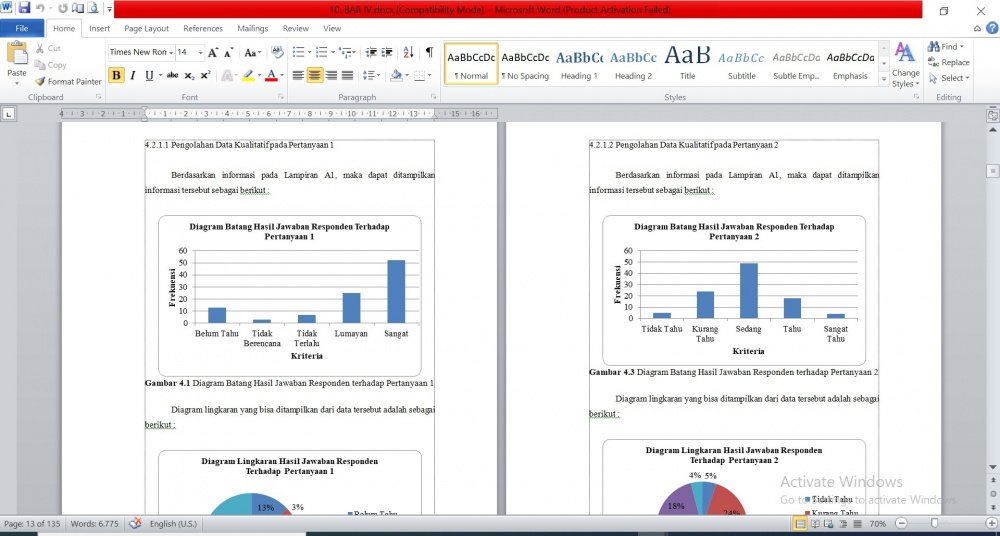The height and width of the screenshot is (536, 1000).
Task: Expand the Styles gallery more arrow
Action: pos(884,80)
